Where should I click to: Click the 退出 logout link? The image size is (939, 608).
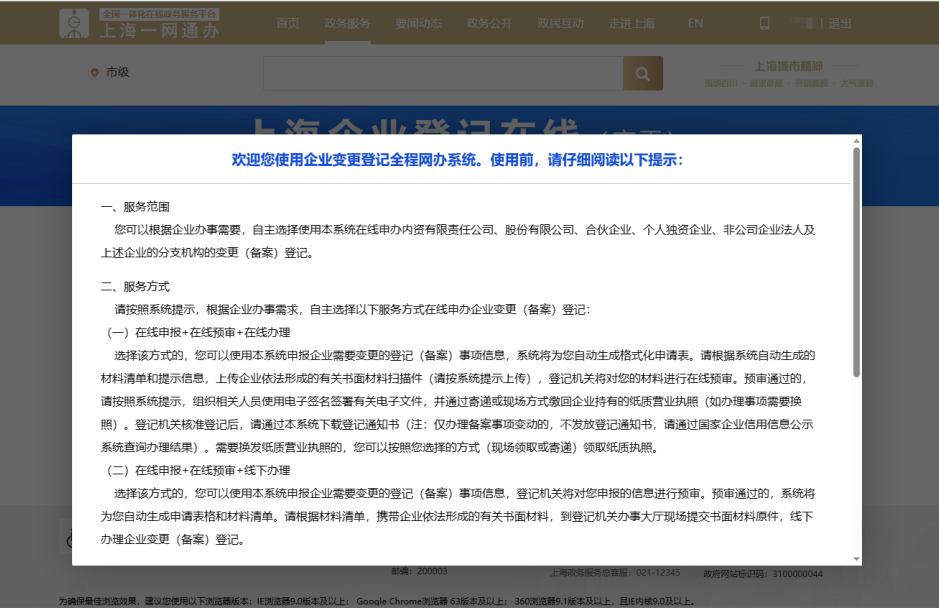pyautogui.click(x=838, y=22)
